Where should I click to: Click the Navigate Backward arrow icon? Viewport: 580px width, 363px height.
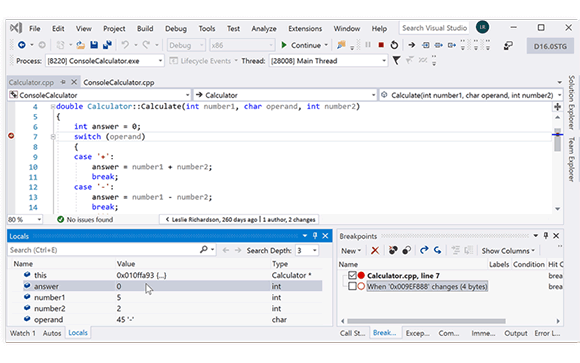click(x=21, y=45)
